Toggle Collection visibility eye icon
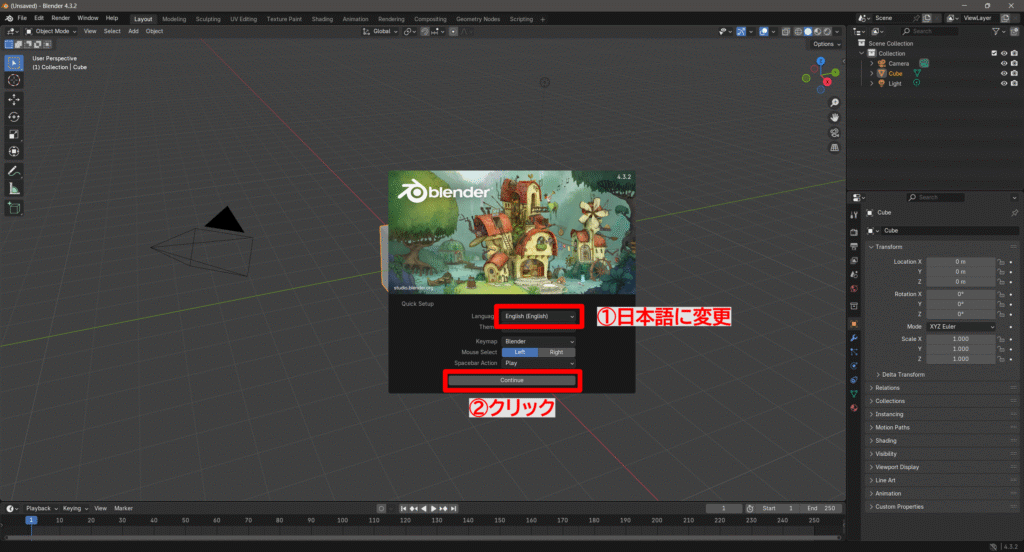1024x552 pixels. [1004, 54]
